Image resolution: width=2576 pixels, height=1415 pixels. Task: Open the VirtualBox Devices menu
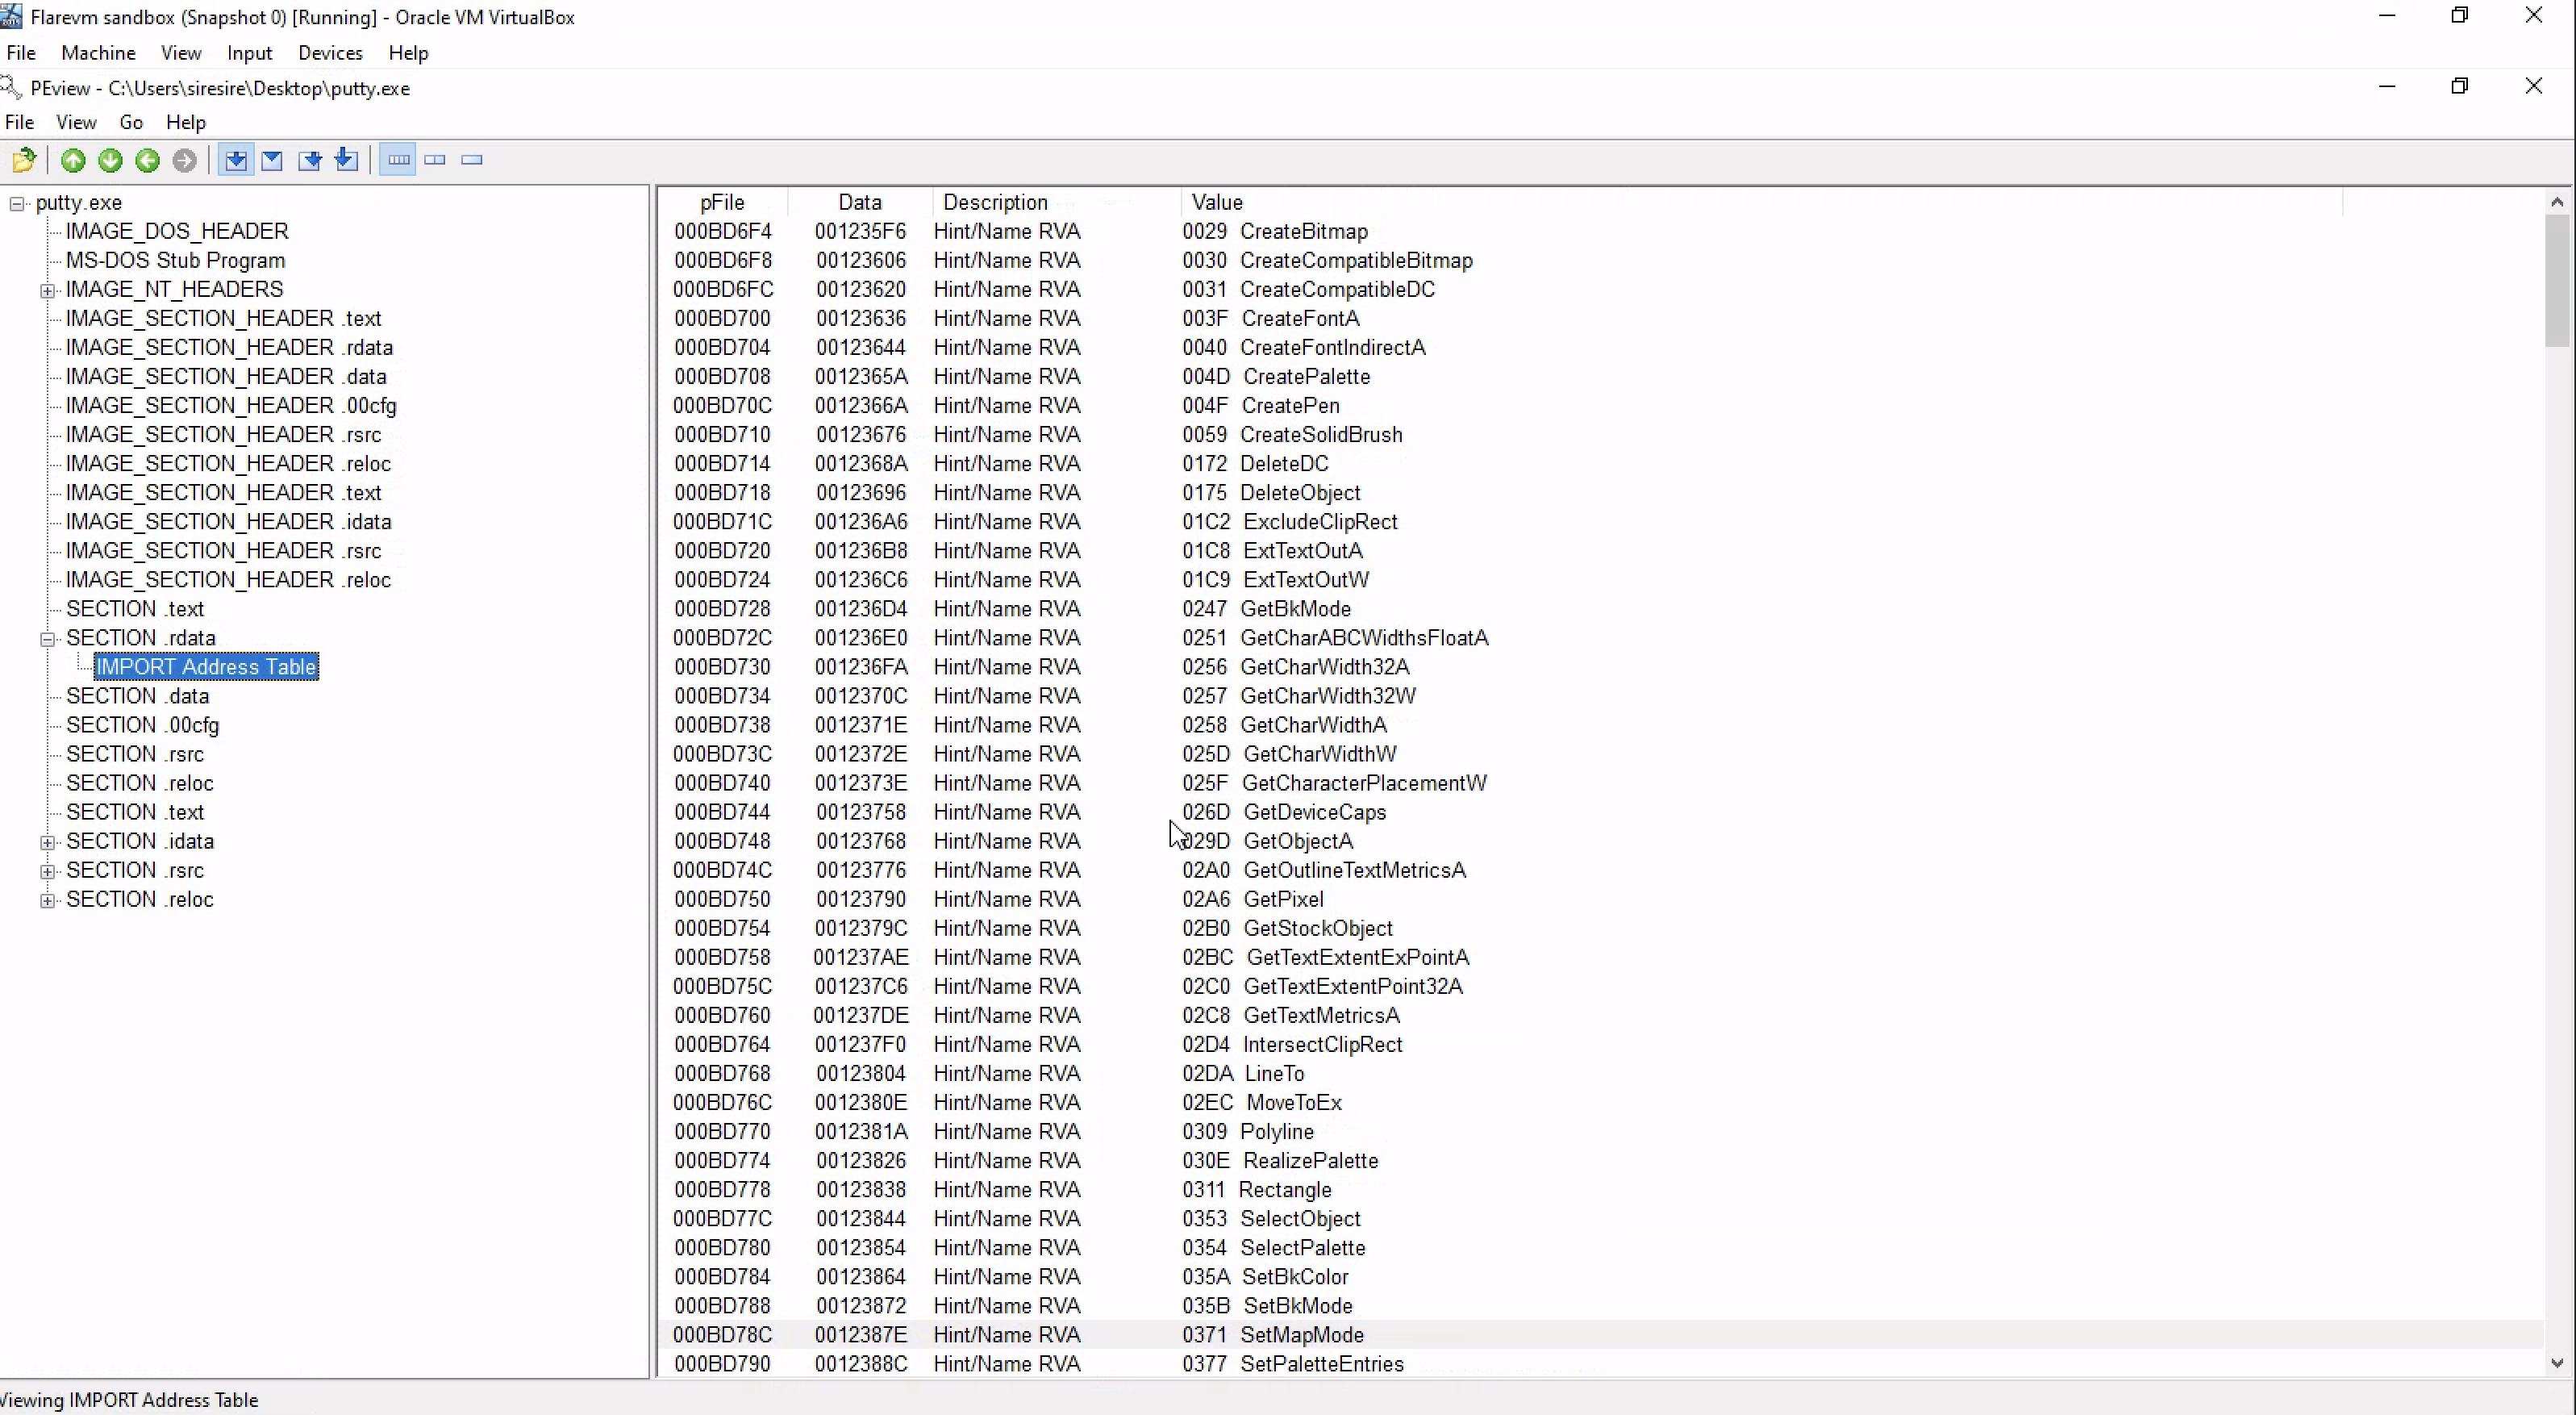click(330, 53)
